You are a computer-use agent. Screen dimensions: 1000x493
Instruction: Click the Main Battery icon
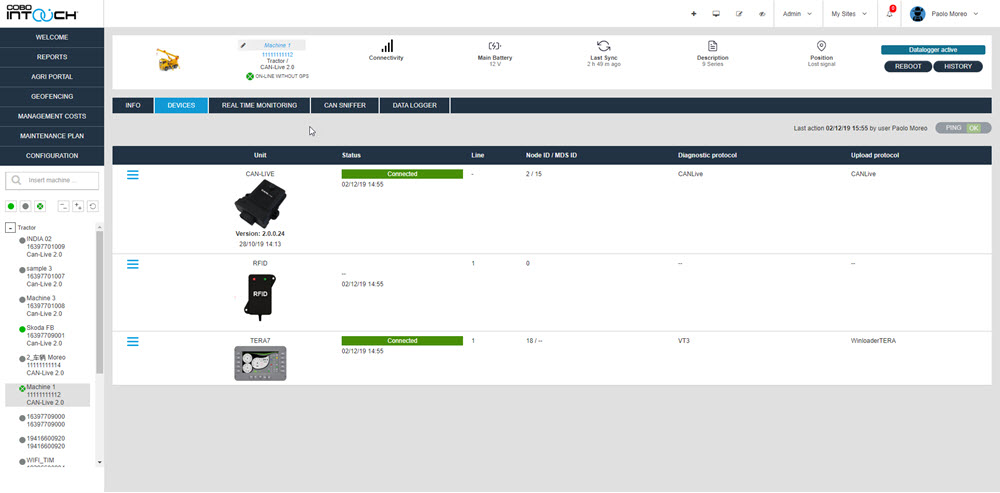(x=495, y=46)
